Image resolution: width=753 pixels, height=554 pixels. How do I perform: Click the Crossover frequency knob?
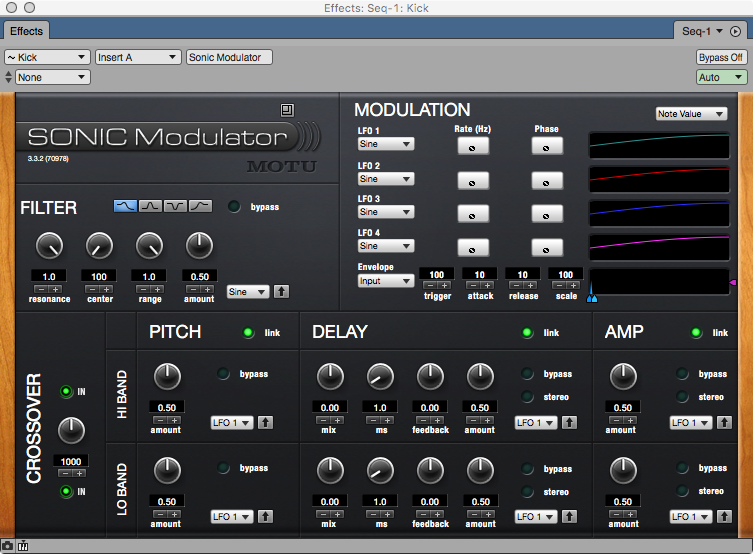[71, 430]
